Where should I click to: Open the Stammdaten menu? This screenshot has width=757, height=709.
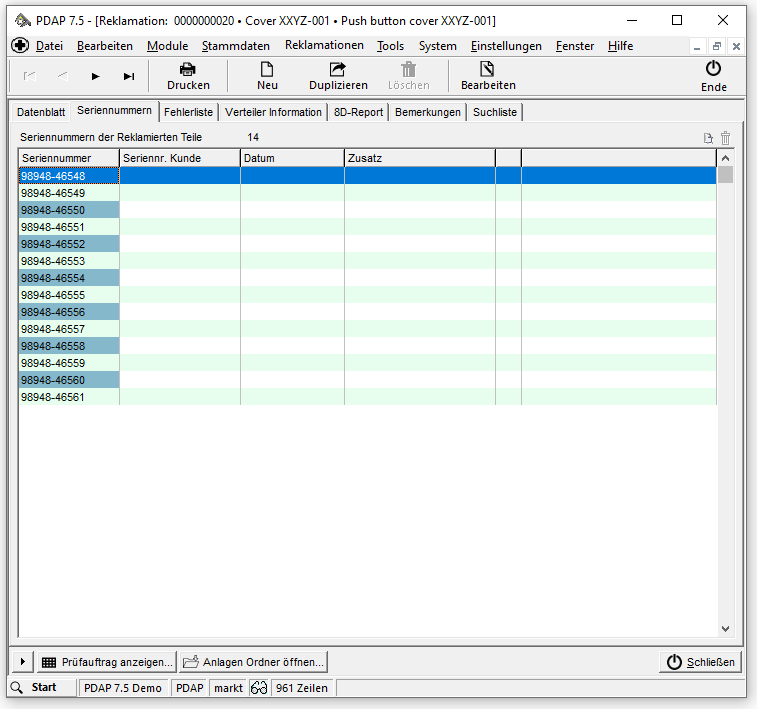(236, 46)
